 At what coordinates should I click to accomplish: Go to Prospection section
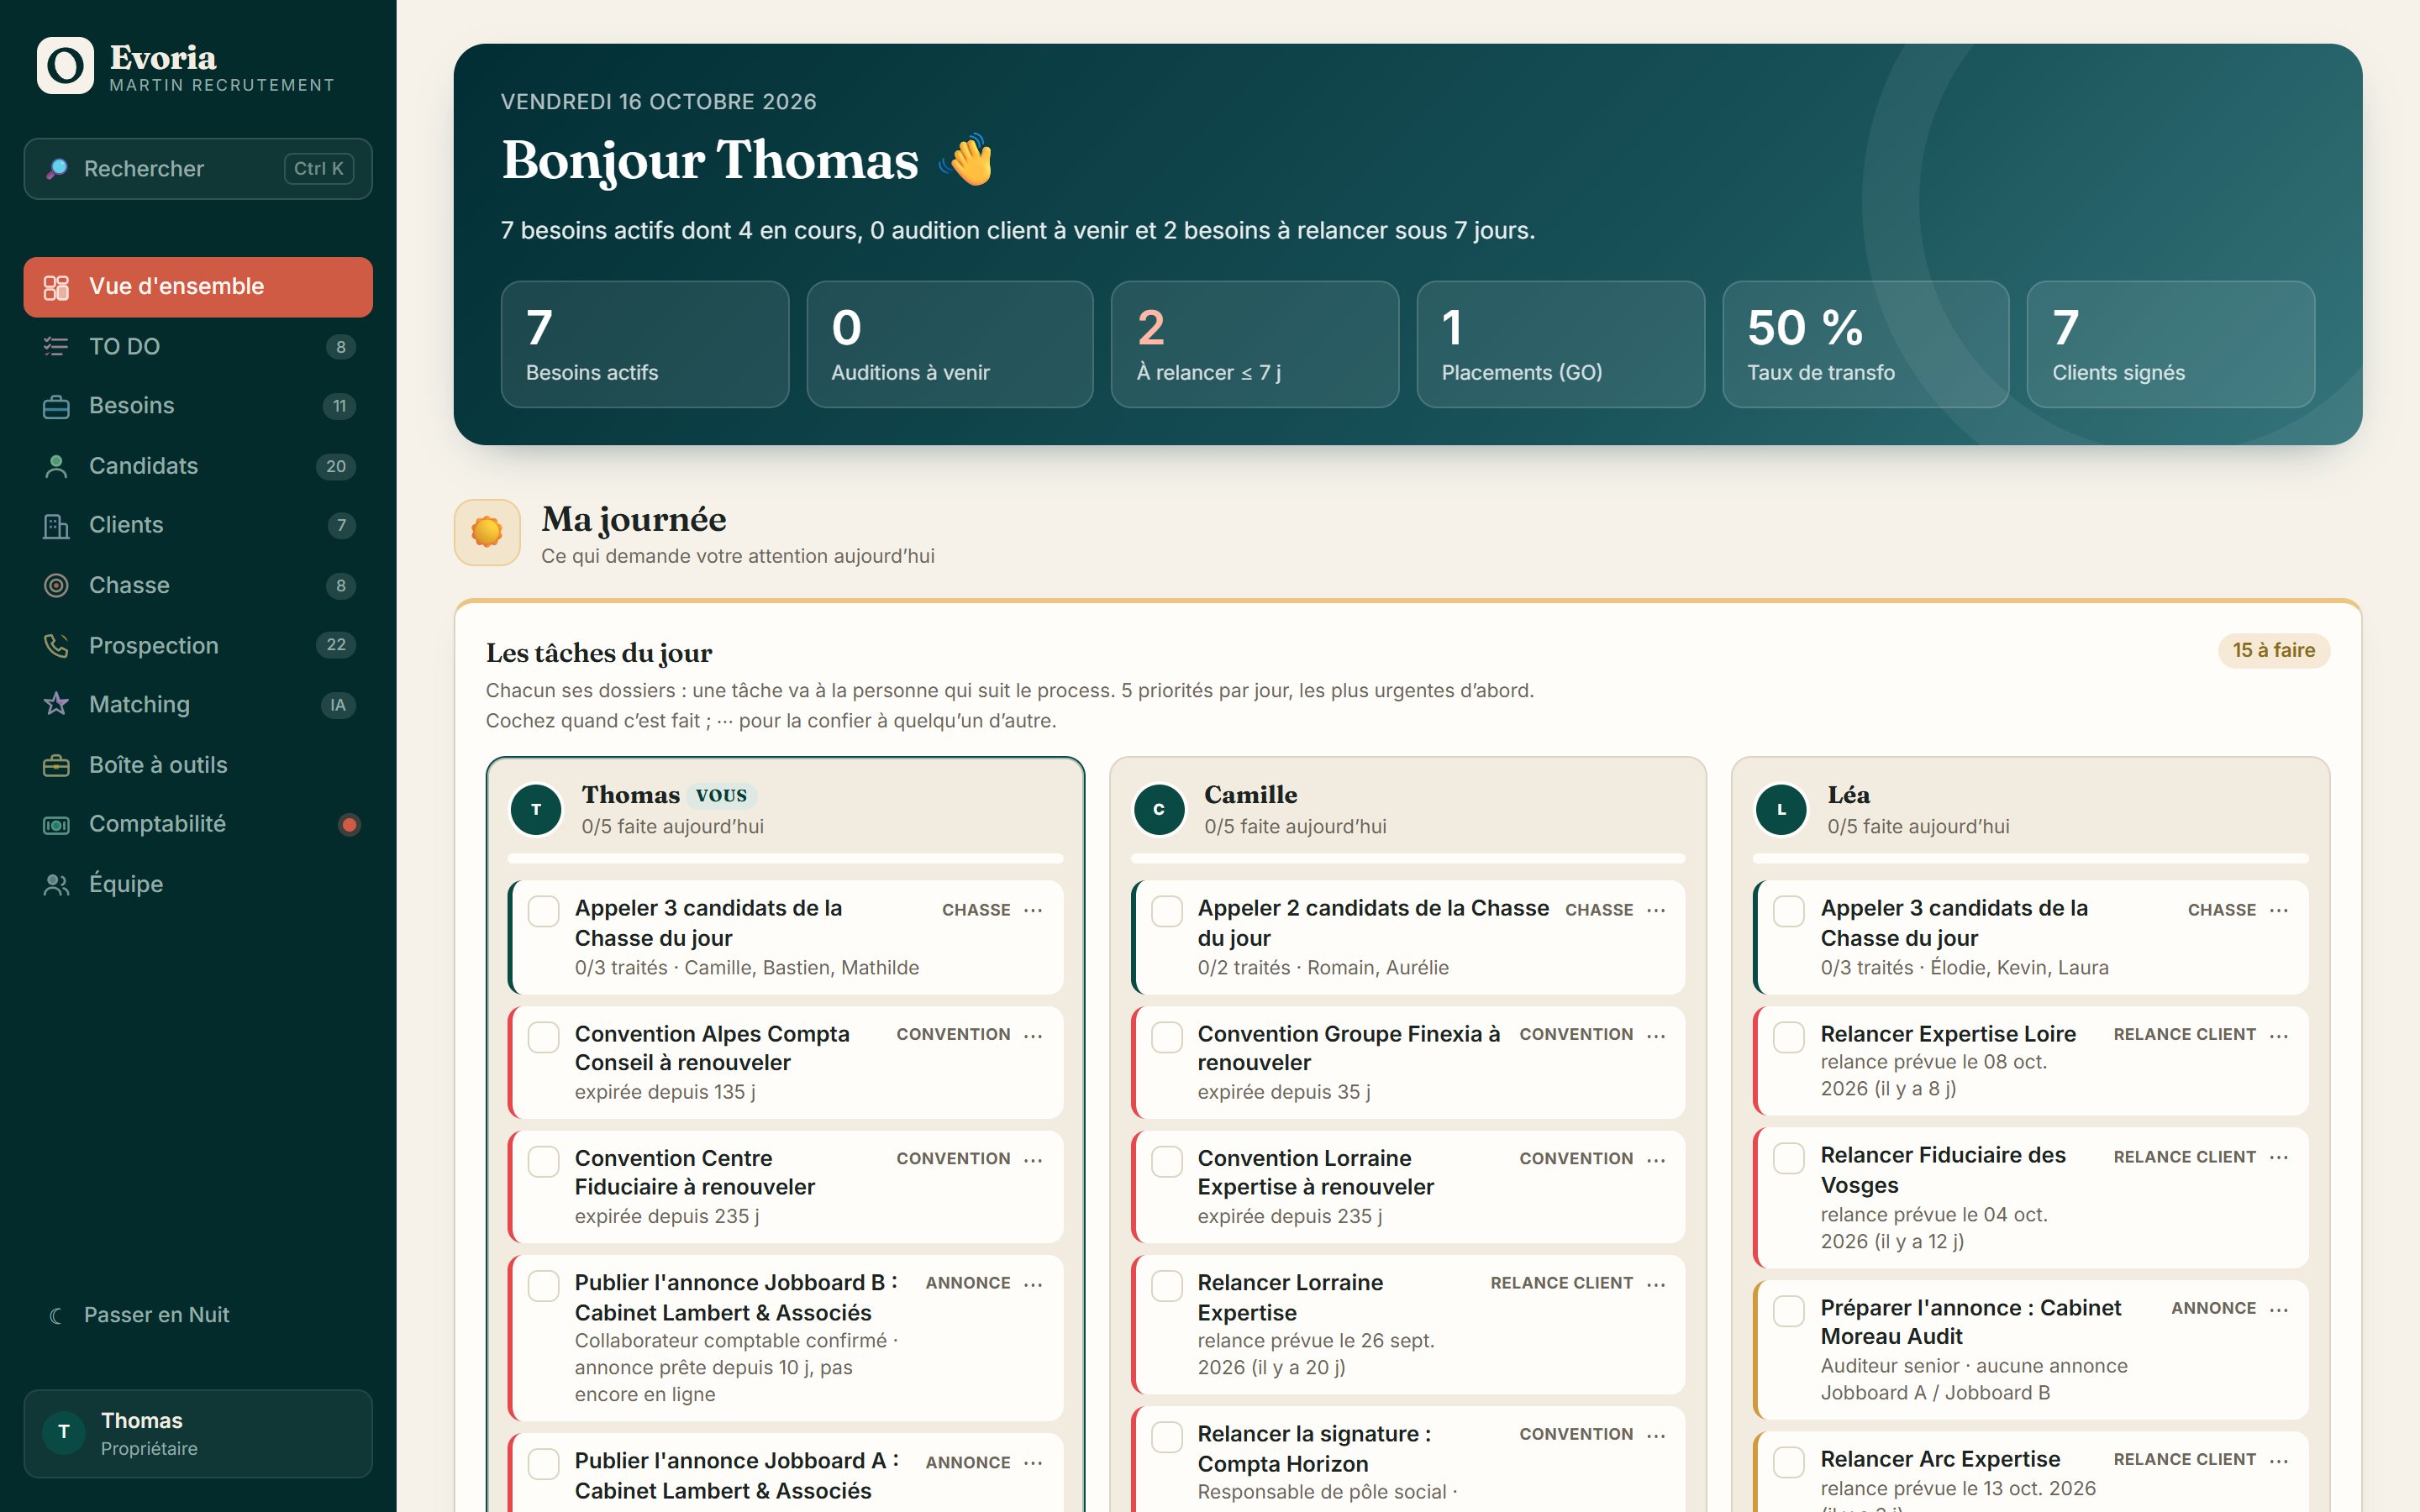tap(198, 645)
